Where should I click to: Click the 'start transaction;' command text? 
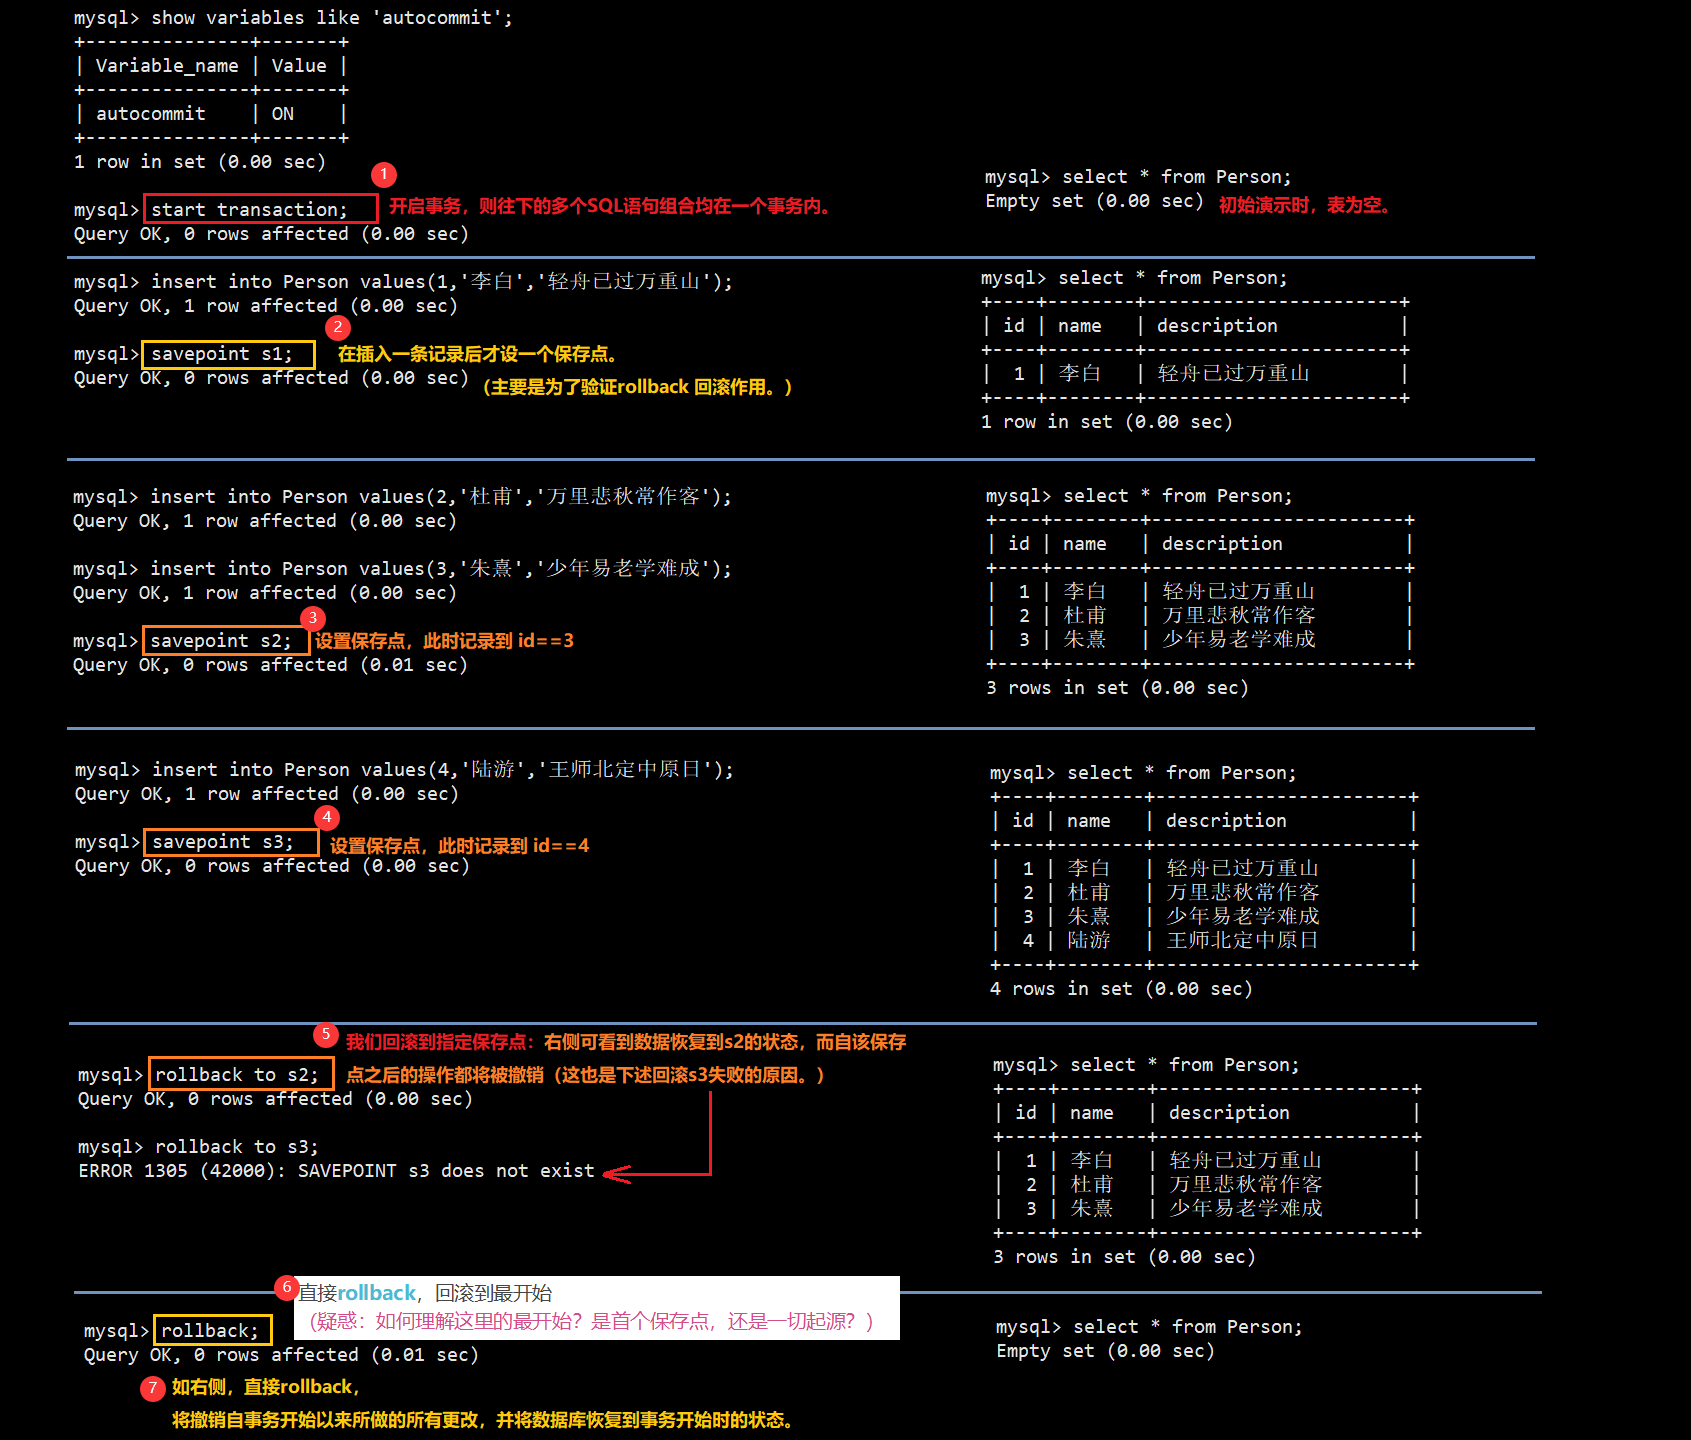(x=249, y=209)
